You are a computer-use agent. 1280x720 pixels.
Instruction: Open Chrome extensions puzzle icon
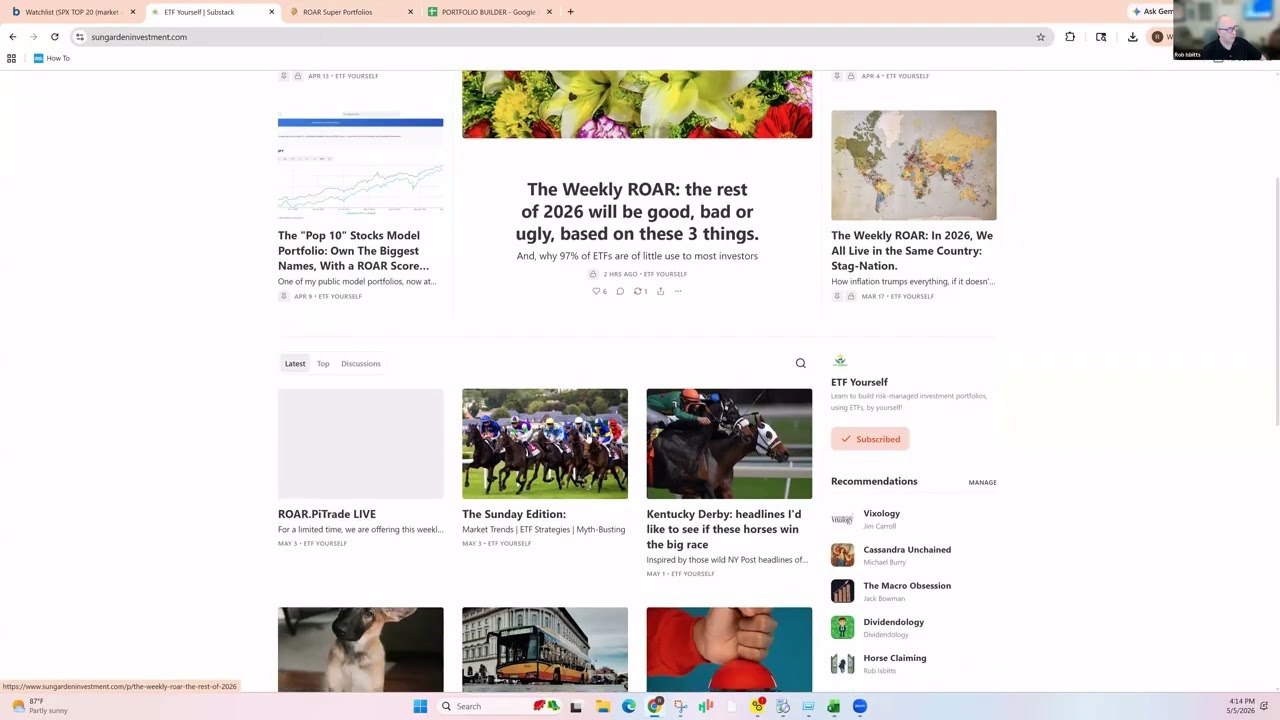(1070, 37)
